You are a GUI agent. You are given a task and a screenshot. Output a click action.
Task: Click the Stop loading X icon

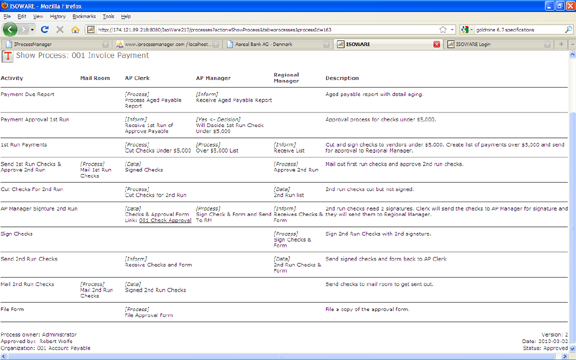coord(60,29)
